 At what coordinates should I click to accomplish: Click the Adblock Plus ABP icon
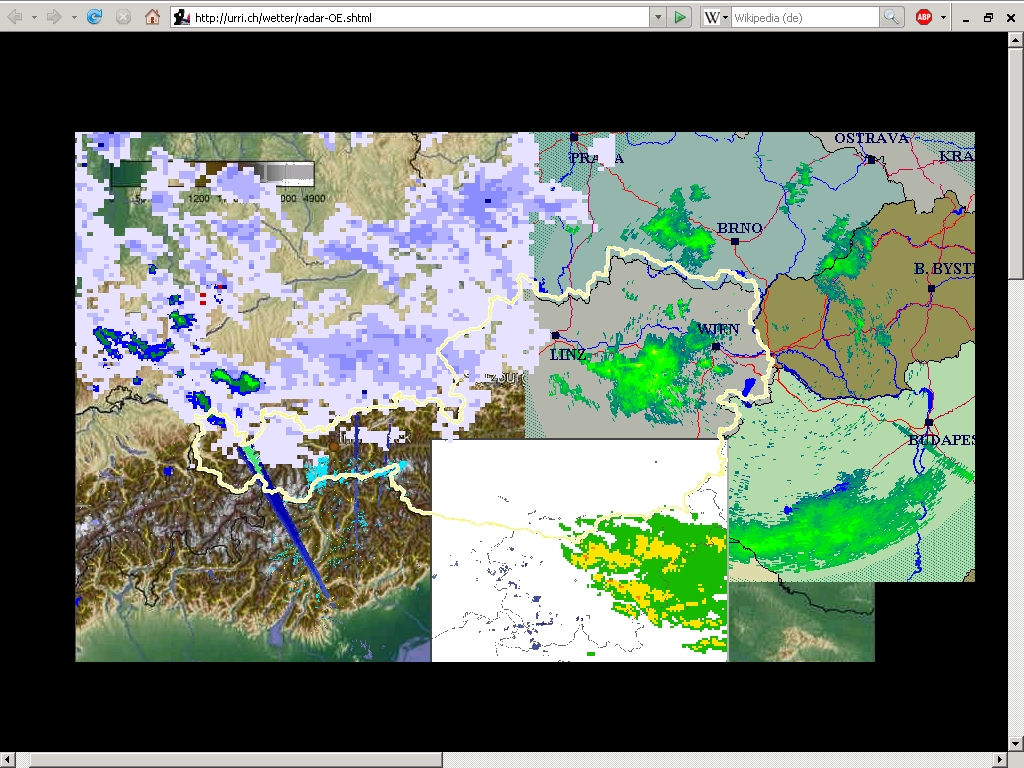pyautogui.click(x=924, y=17)
